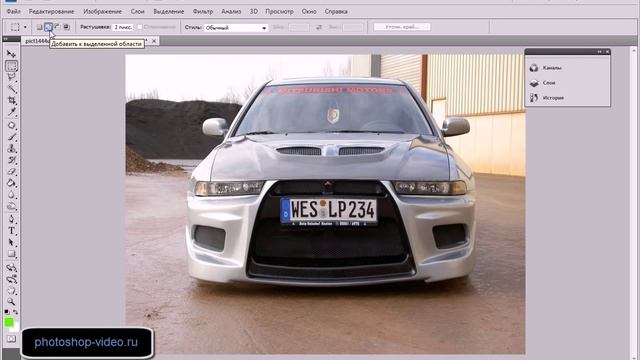Click the Растушевка feather value field
The image size is (640, 360).
pyautogui.click(x=122, y=27)
